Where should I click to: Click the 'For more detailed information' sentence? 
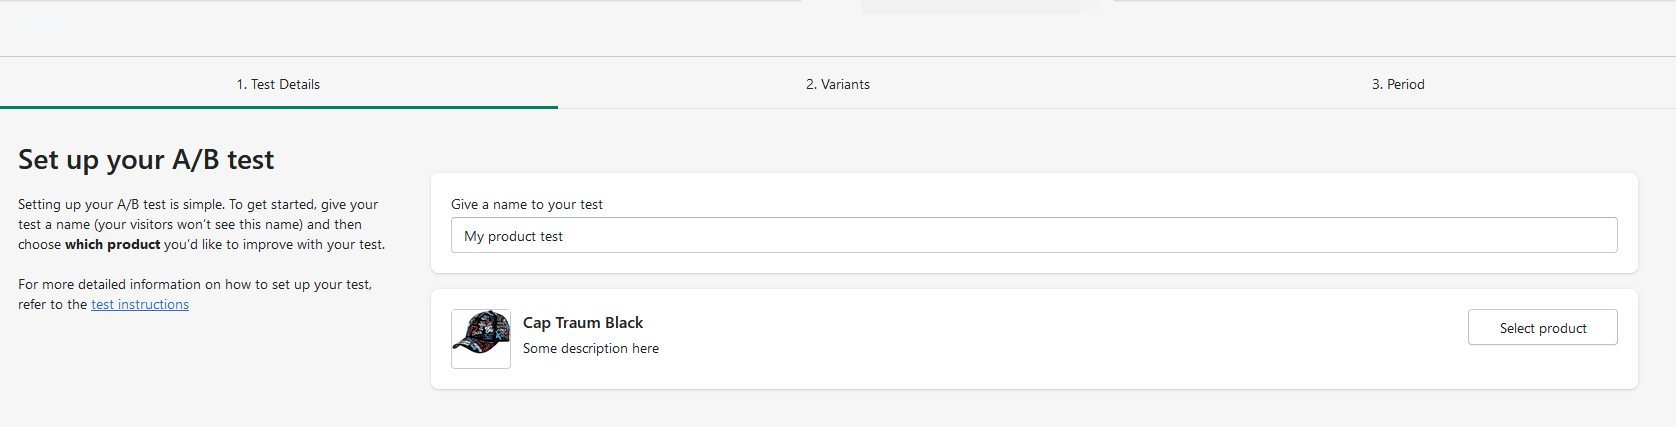[195, 285]
